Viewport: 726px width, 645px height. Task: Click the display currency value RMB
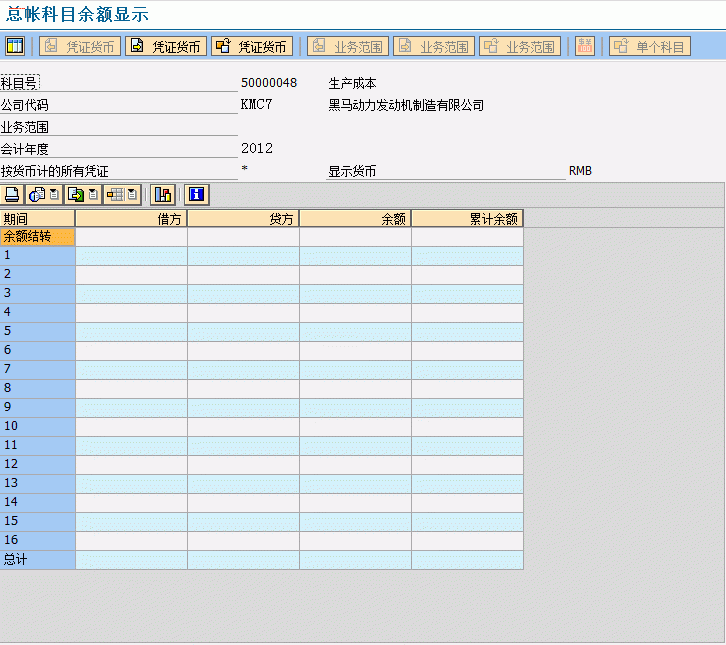coord(580,171)
